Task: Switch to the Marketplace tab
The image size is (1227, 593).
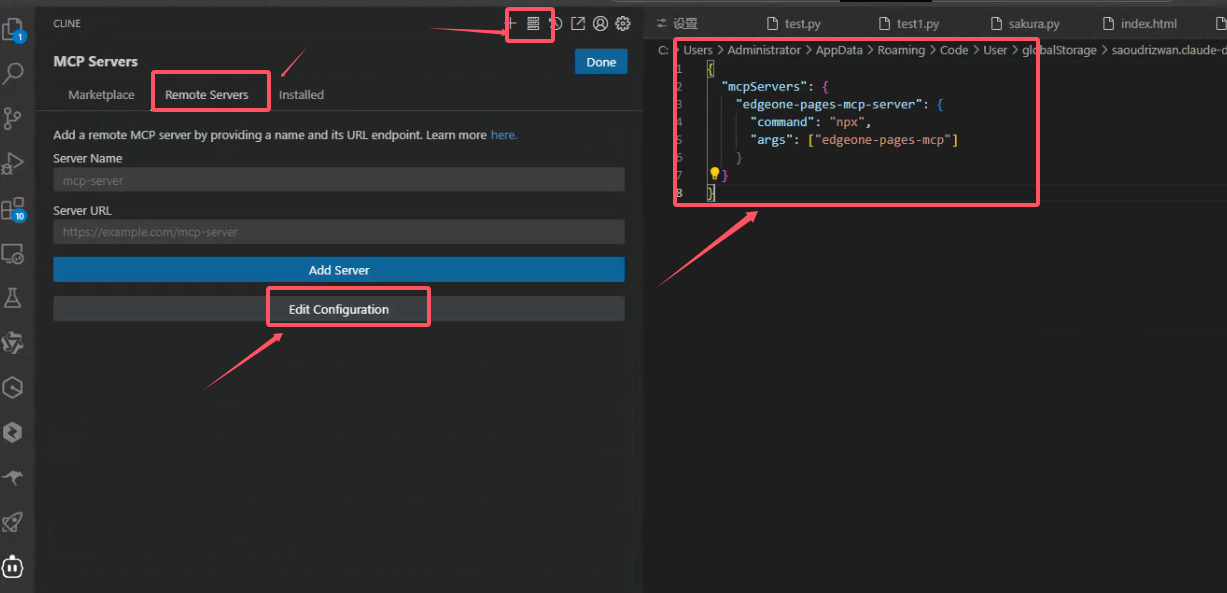Action: (x=101, y=95)
